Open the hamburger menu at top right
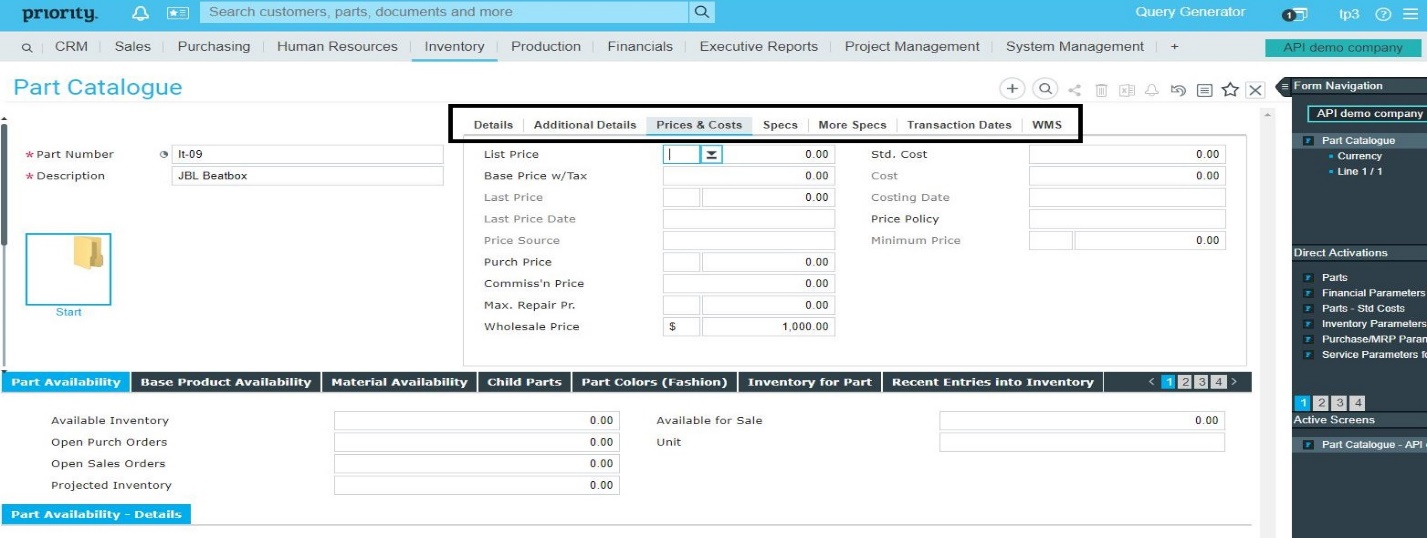This screenshot has height=538, width=1427. (1411, 14)
